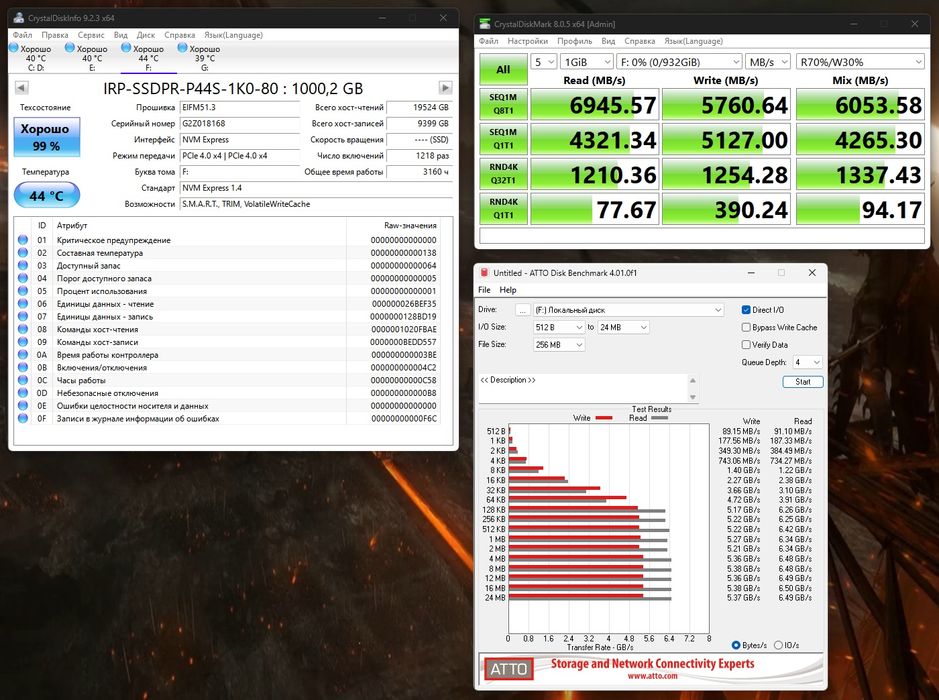Select the IO/s radio button
Screen dimensions: 939x700
coord(778,645)
